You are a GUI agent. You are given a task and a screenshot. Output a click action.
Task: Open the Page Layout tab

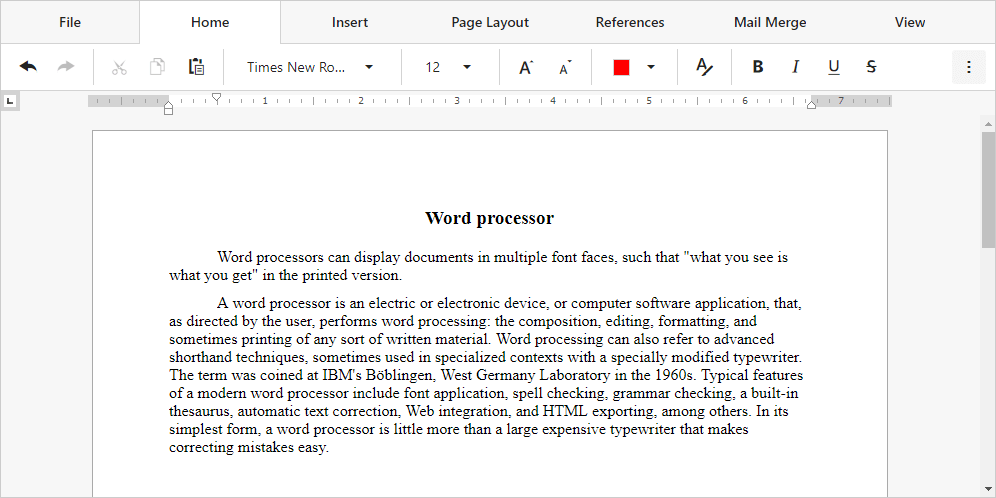point(490,22)
